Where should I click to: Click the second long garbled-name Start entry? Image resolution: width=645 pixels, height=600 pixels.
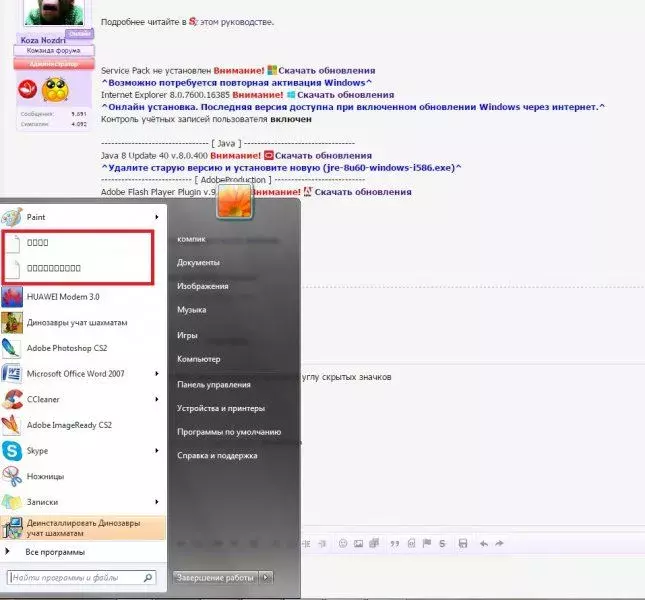point(78,268)
